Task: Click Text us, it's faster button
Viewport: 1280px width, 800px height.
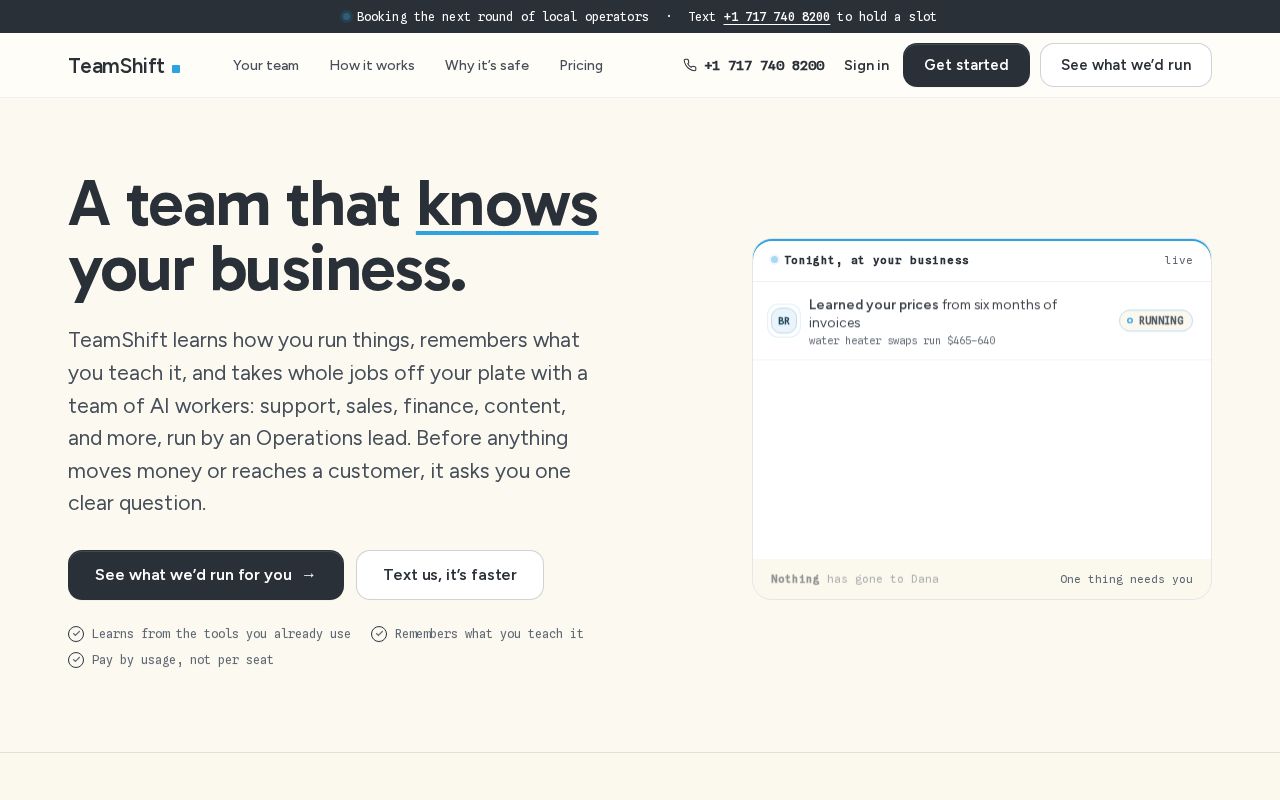Action: pyautogui.click(x=450, y=575)
